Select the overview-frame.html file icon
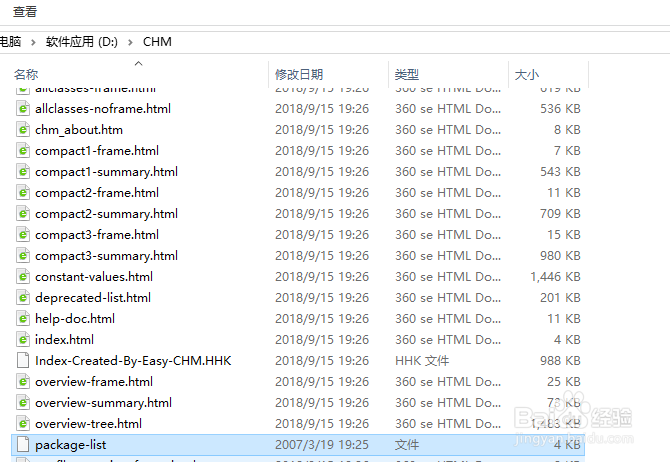 pos(23,381)
